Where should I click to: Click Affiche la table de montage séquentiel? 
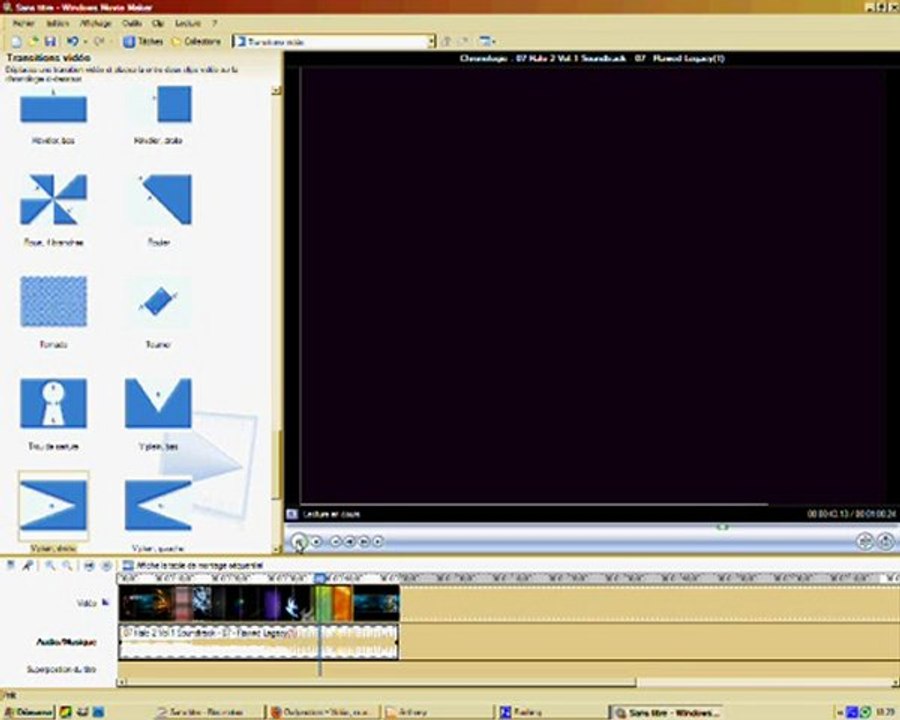[193, 566]
